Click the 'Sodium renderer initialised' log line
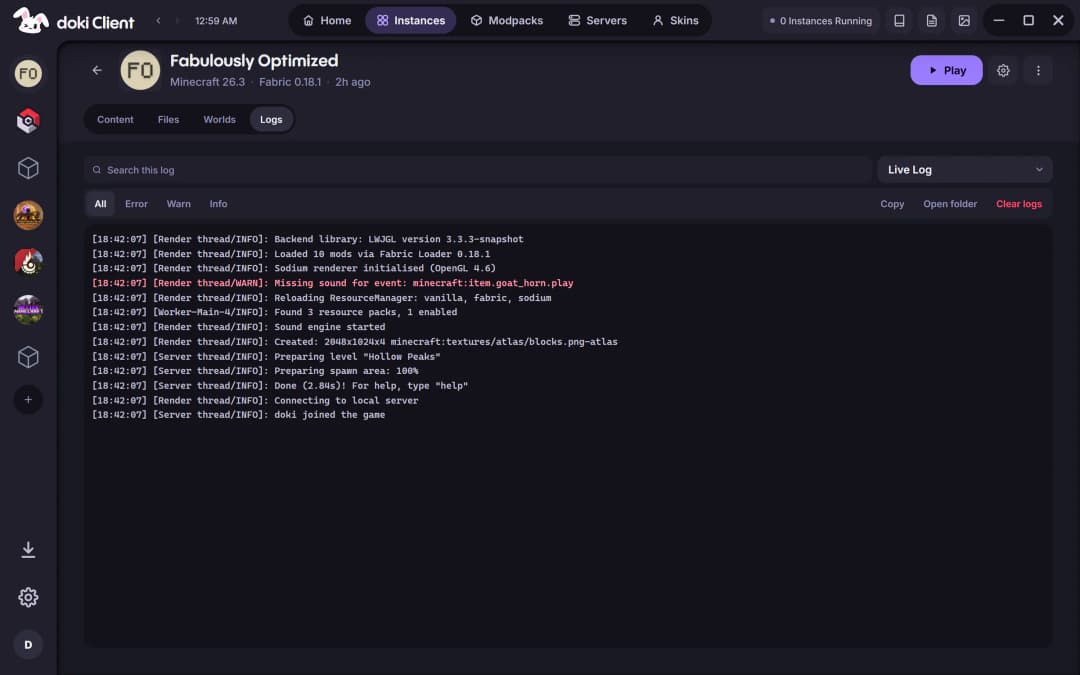This screenshot has width=1080, height=675. coord(293,269)
